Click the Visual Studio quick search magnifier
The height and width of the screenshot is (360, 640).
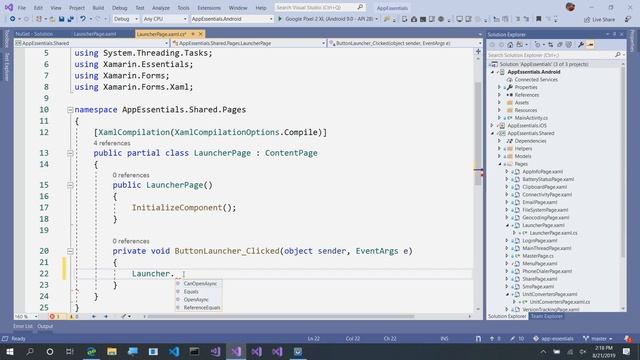360,7
